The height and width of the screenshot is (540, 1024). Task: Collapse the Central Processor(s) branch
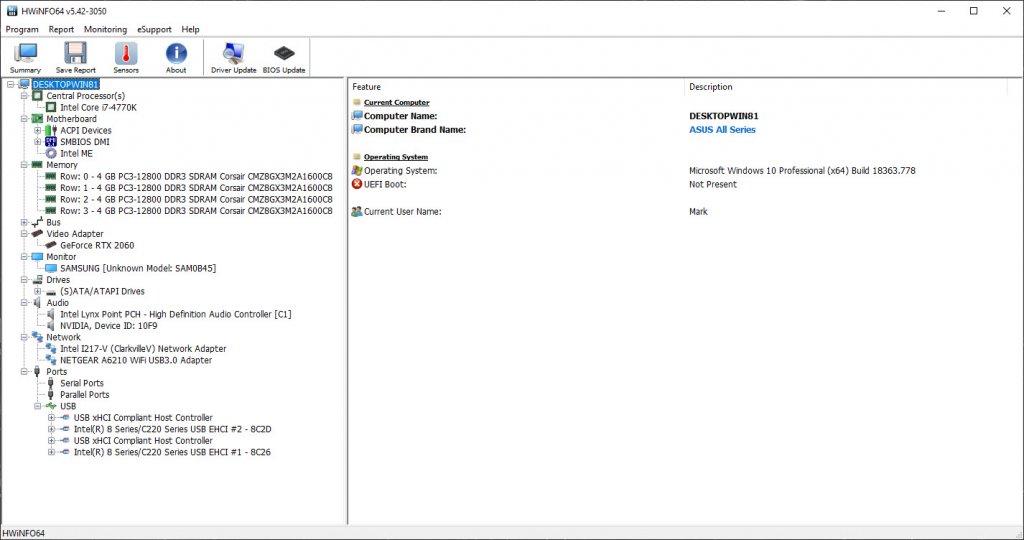[24, 96]
